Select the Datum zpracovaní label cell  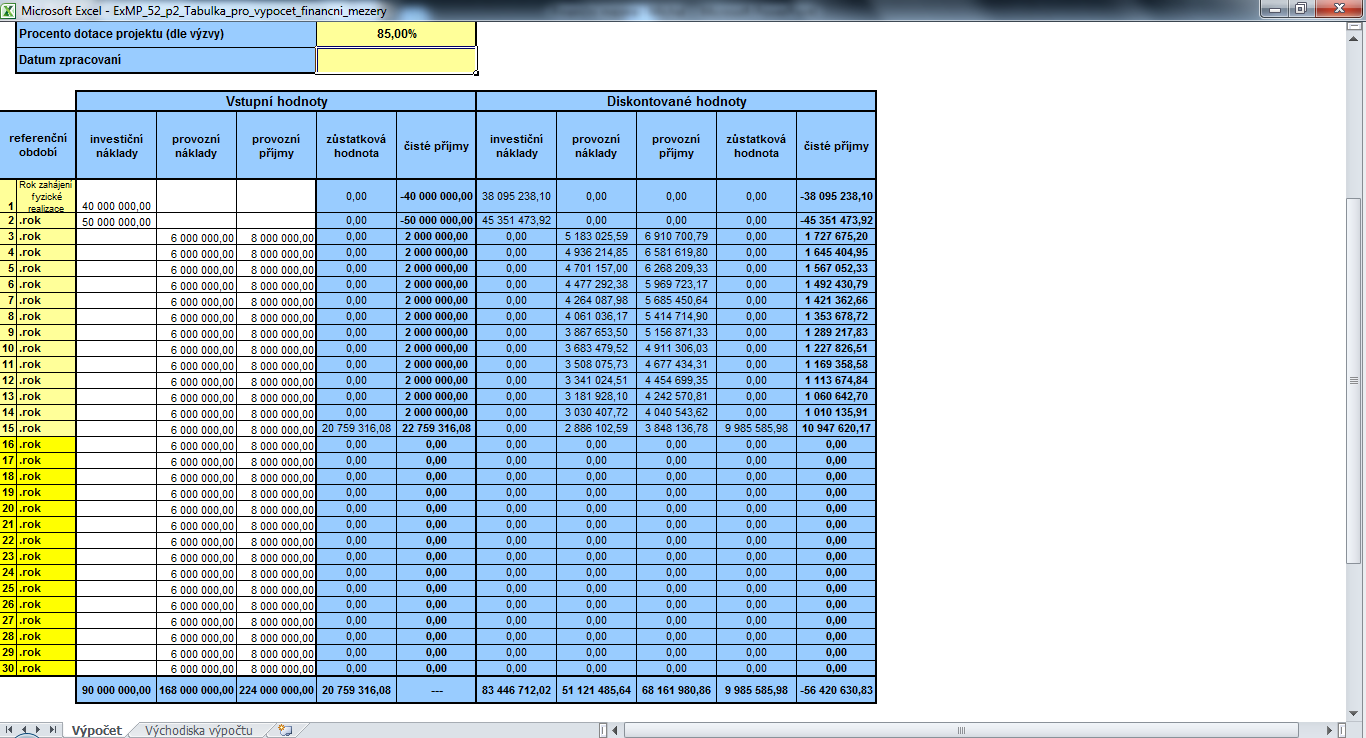pos(166,60)
